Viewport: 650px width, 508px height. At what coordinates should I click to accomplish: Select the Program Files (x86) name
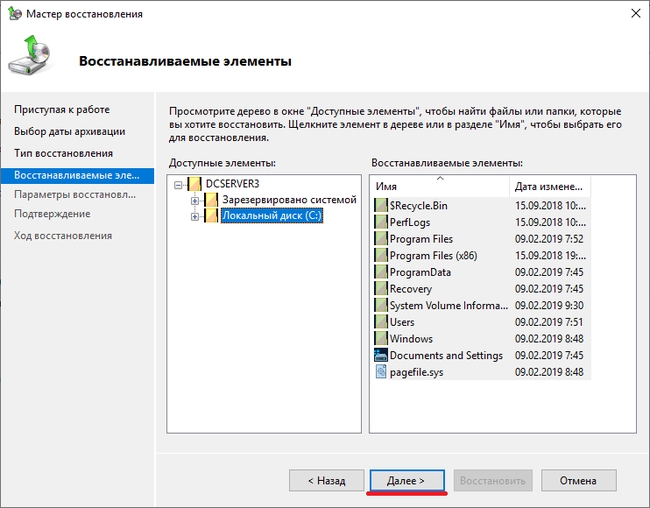pyautogui.click(x=434, y=255)
